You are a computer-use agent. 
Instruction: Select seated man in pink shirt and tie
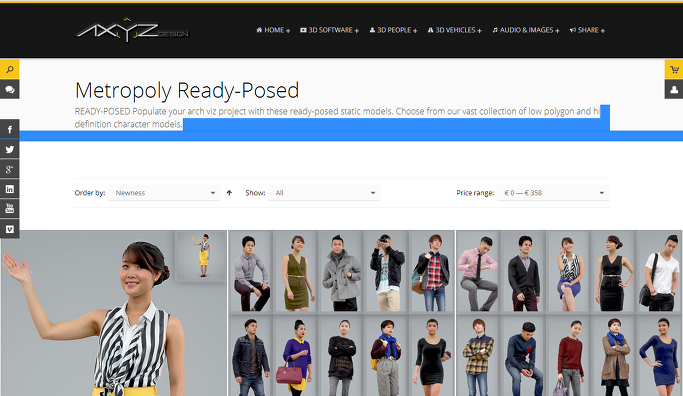(478, 271)
